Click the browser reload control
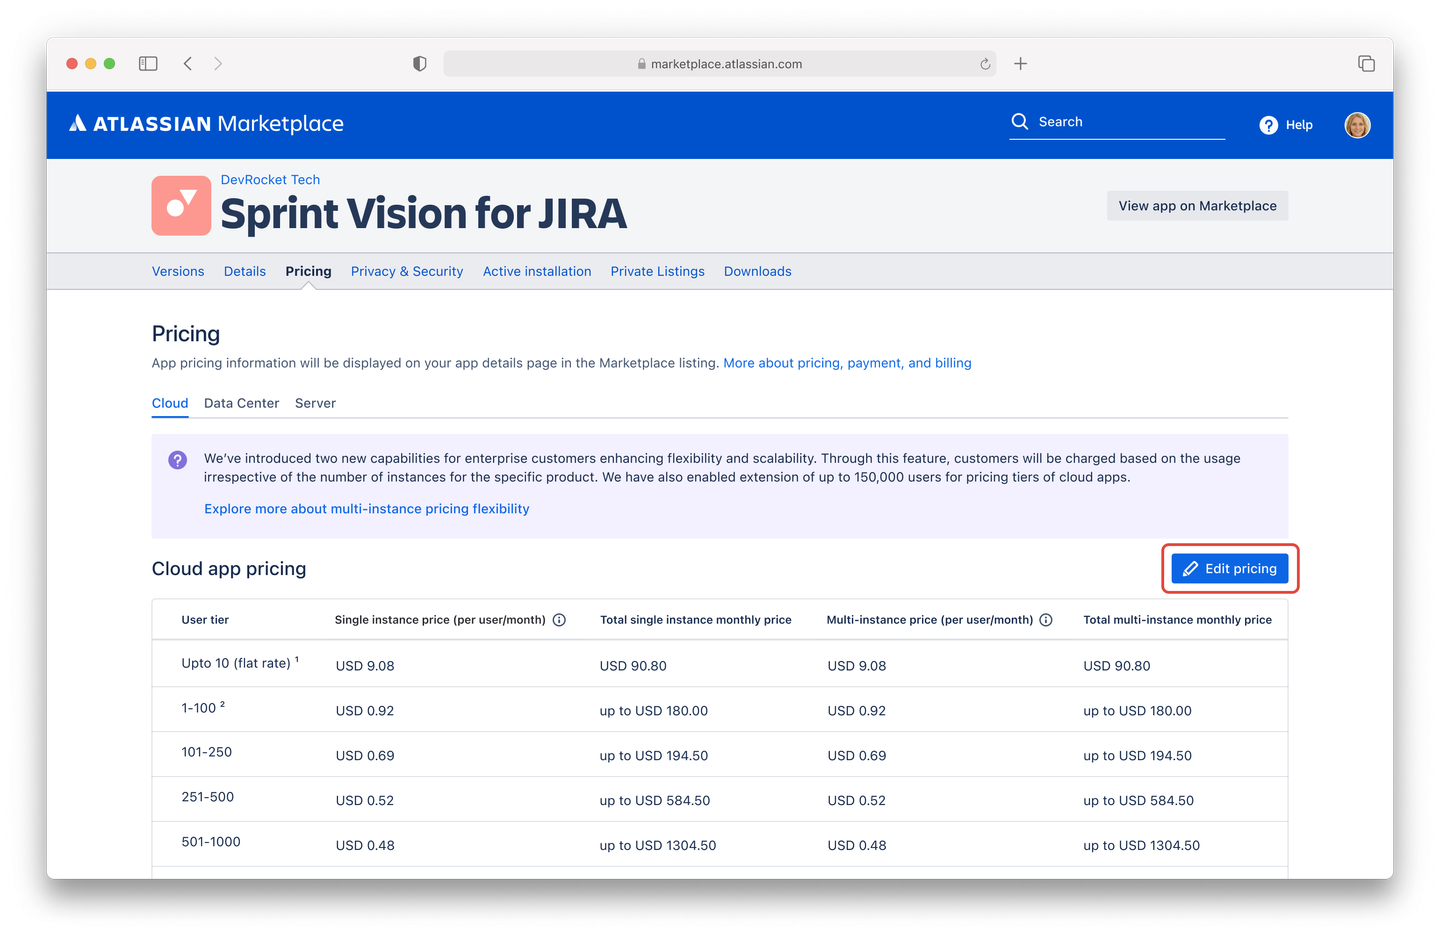 pos(984,63)
